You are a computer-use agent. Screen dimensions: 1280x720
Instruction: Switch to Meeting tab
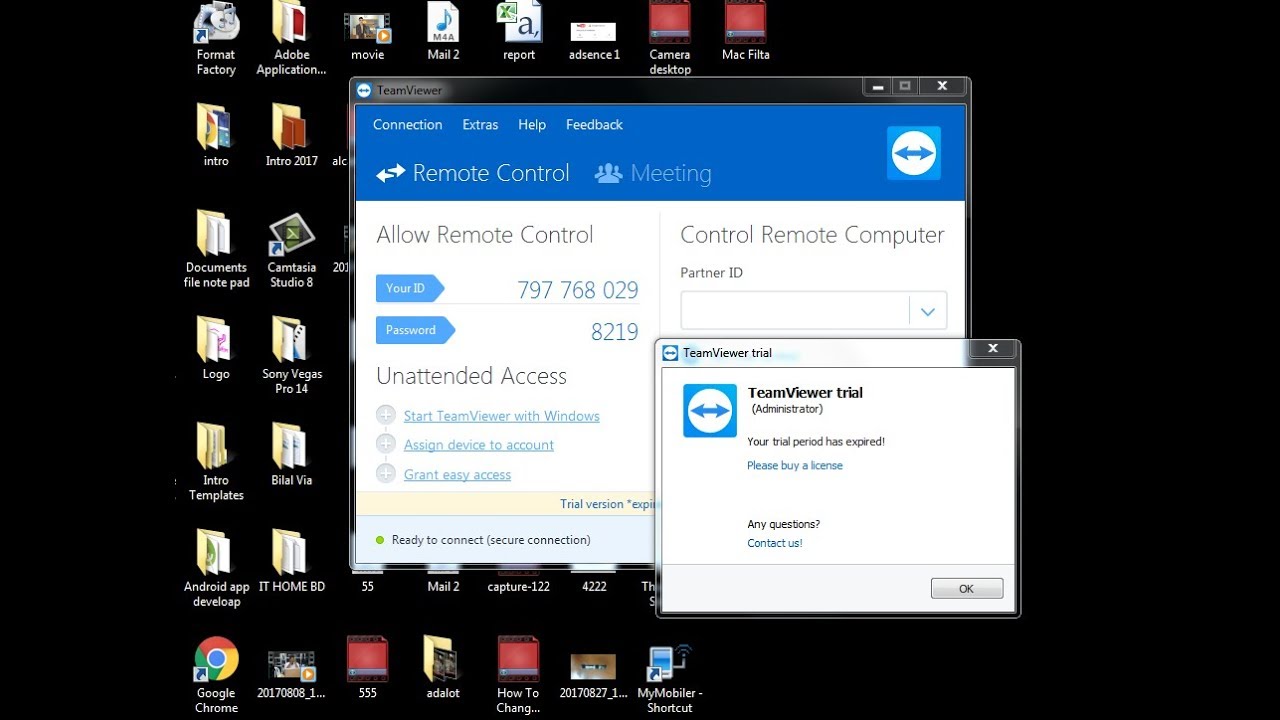point(653,173)
